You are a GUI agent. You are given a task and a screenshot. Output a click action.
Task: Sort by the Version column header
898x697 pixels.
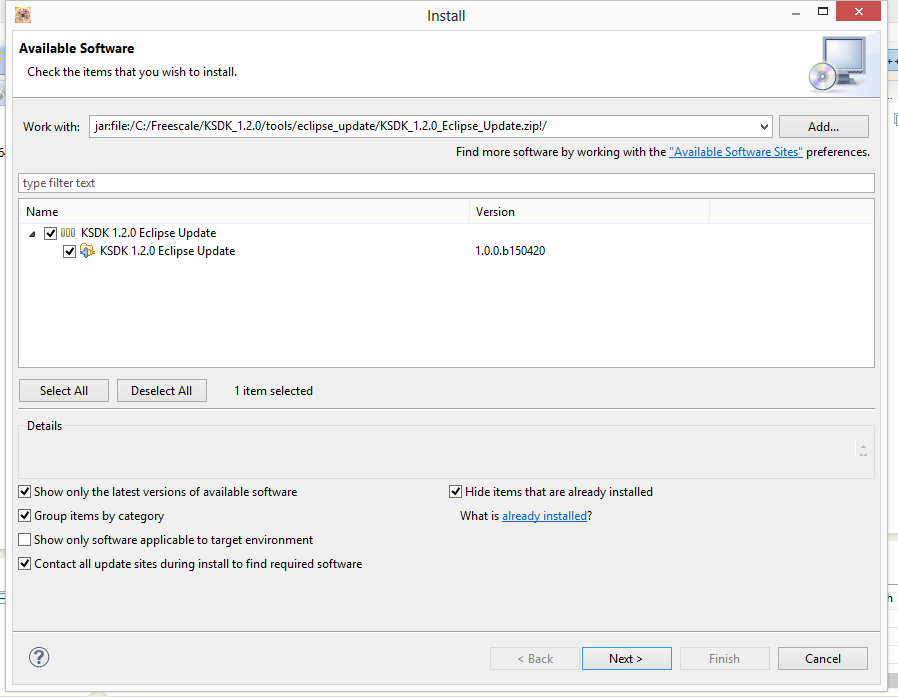click(x=588, y=212)
